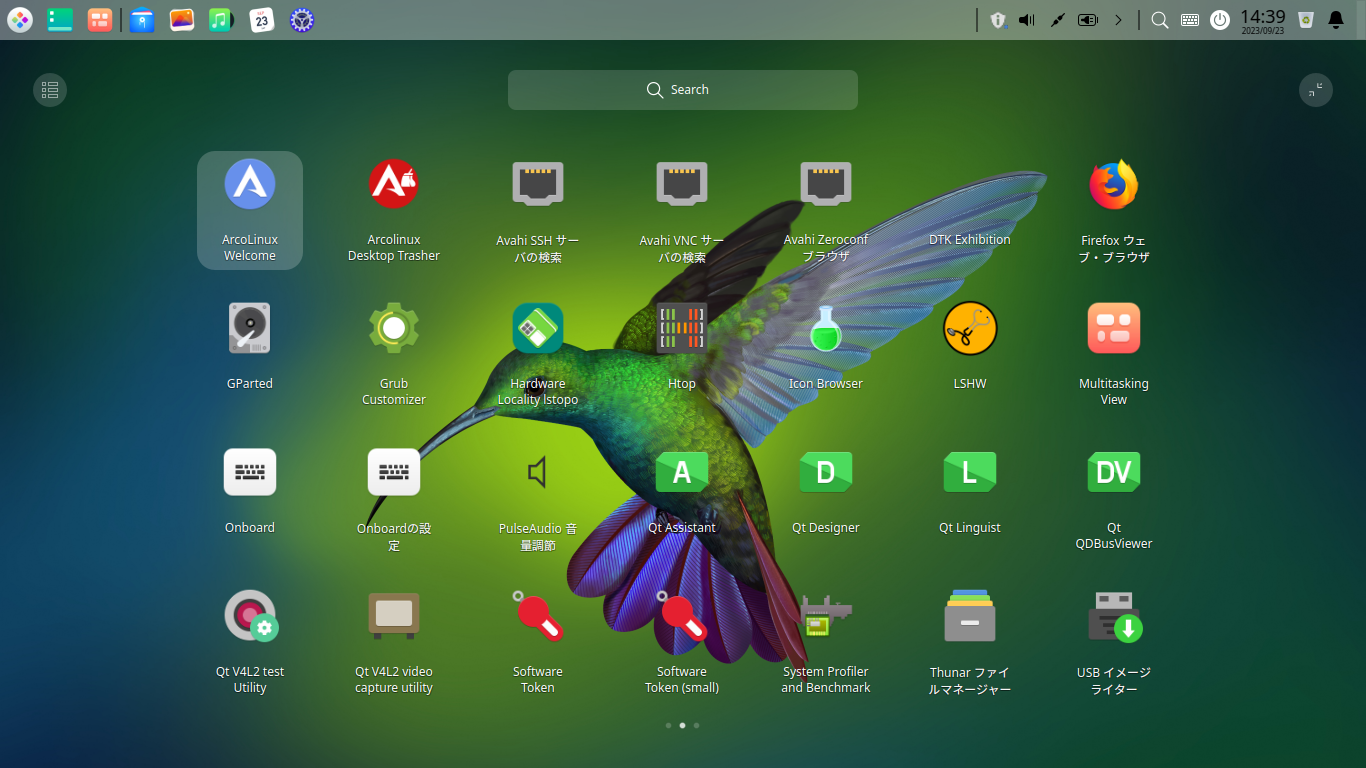Open Onboard settings app

(x=394, y=498)
